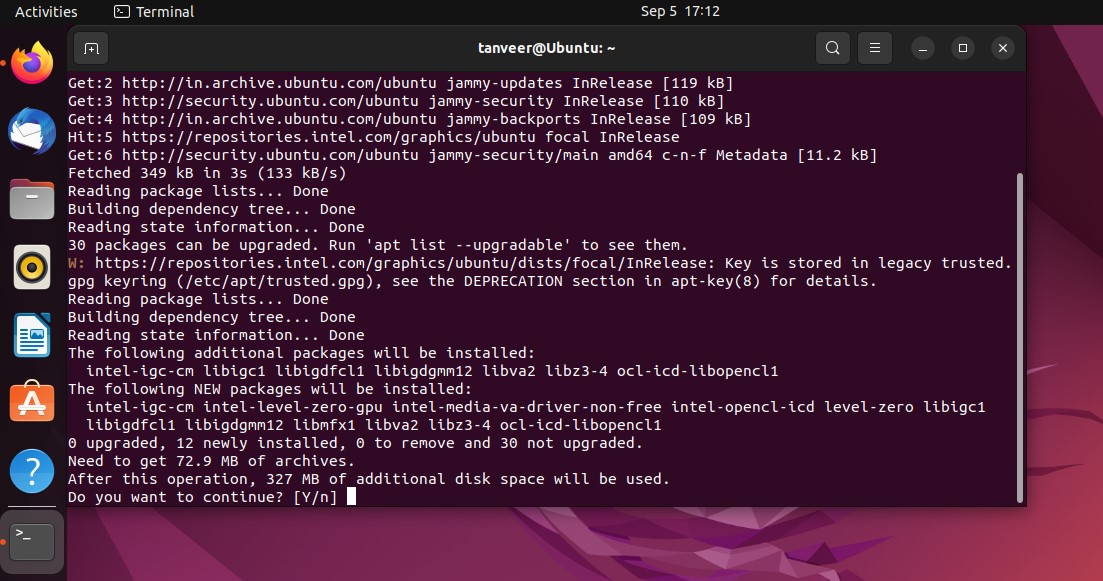Open a new terminal tab
The width and height of the screenshot is (1103, 581).
pos(90,48)
